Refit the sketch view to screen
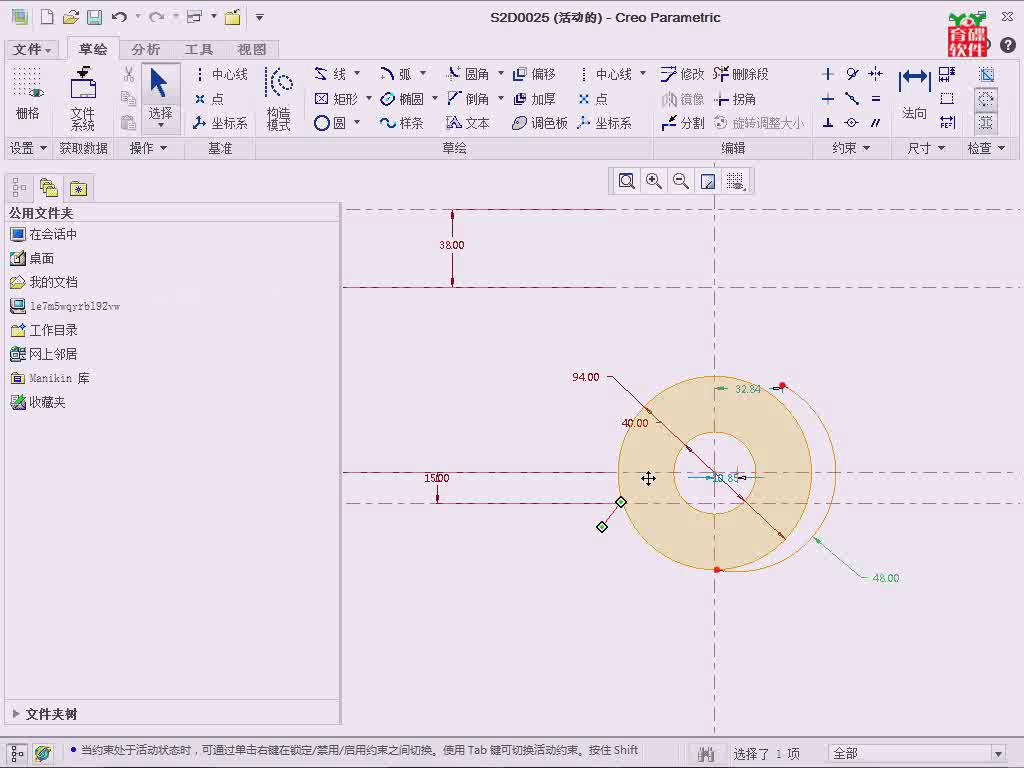 click(626, 181)
